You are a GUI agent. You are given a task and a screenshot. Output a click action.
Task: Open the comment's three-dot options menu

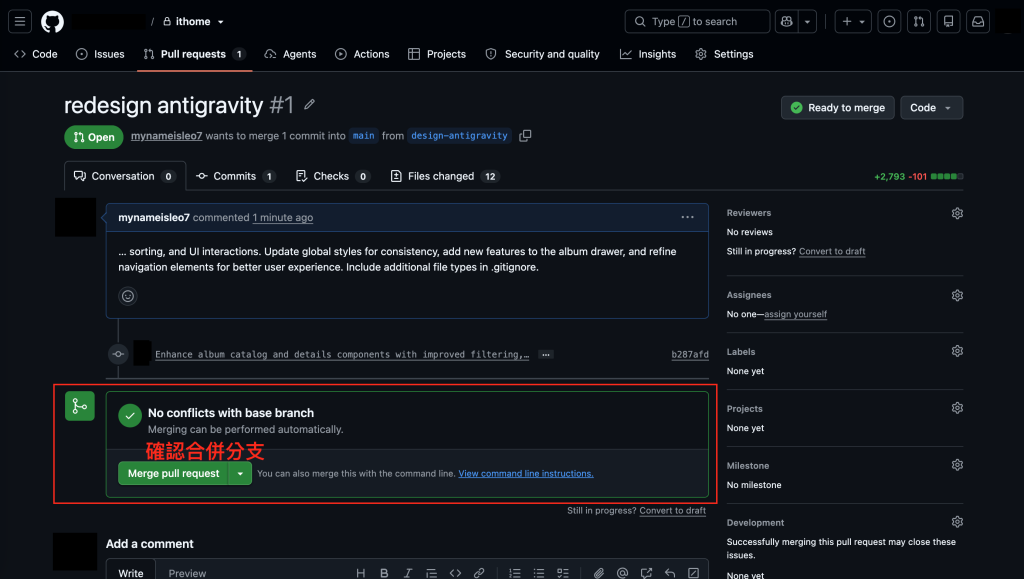coord(688,217)
